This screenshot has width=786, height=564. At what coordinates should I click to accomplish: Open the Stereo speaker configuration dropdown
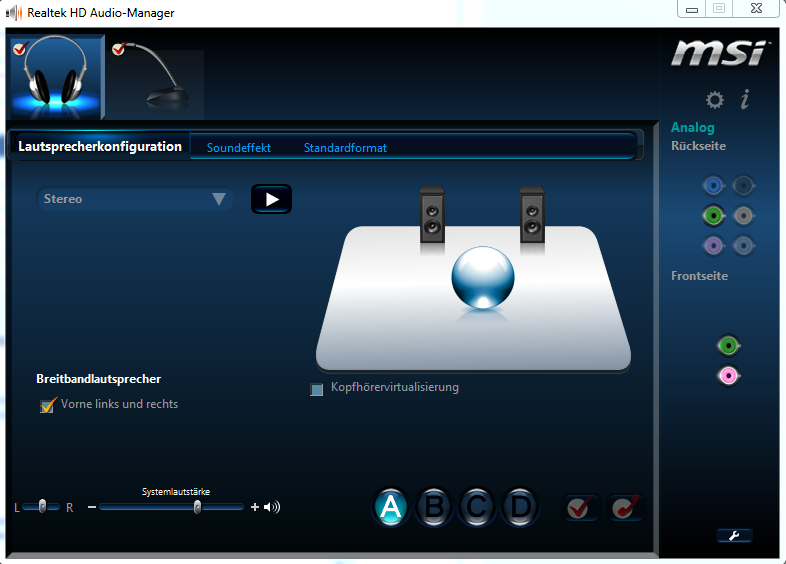[x=134, y=199]
